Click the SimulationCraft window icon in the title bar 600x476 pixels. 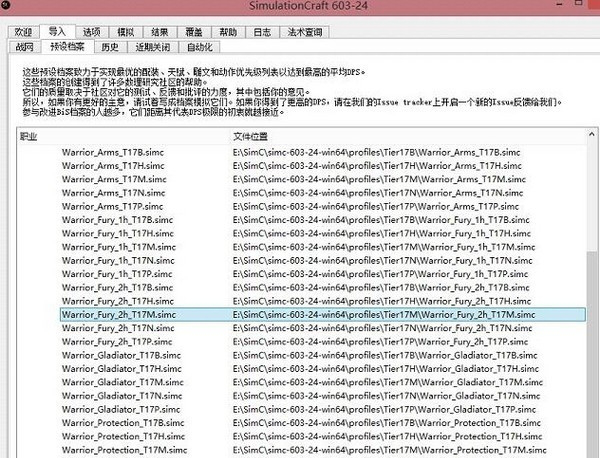(x=5, y=5)
